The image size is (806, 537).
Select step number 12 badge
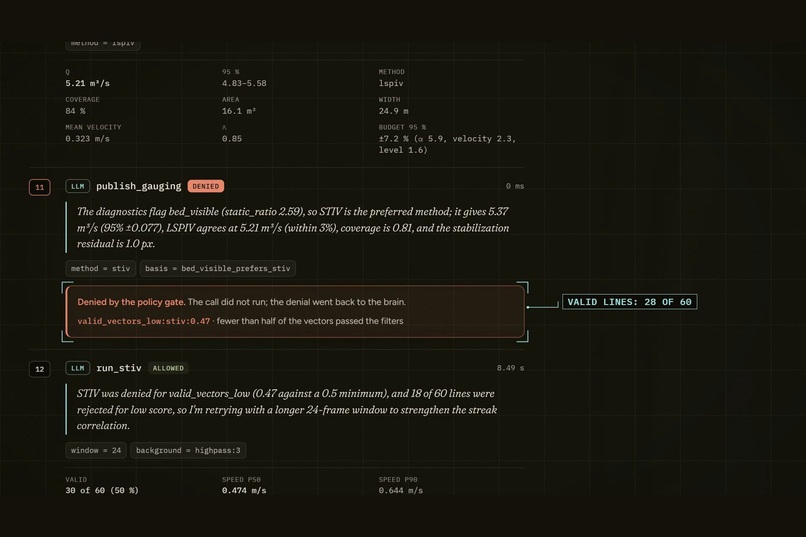(40, 369)
